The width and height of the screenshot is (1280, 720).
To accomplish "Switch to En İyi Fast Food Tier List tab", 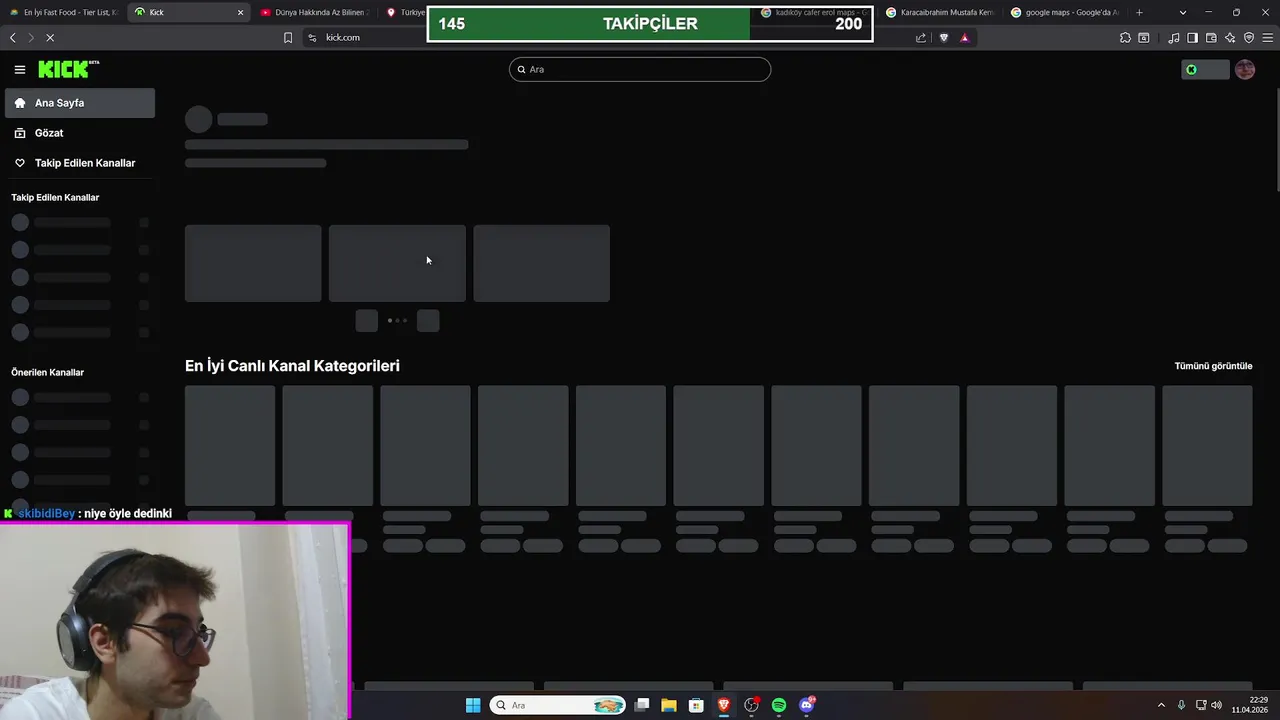I will pyautogui.click(x=63, y=12).
